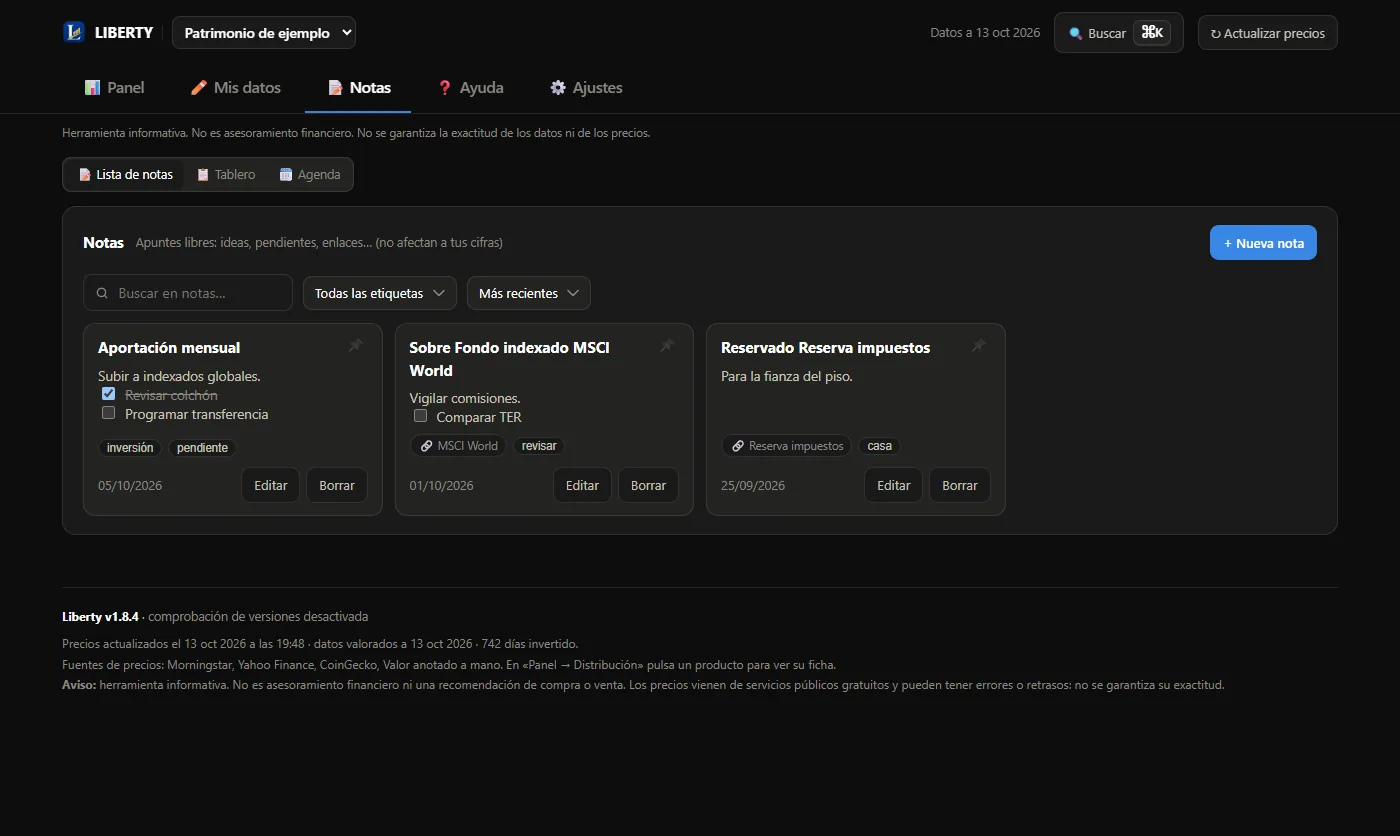
Task: Open the Más recientes sort dropdown
Action: [529, 293]
